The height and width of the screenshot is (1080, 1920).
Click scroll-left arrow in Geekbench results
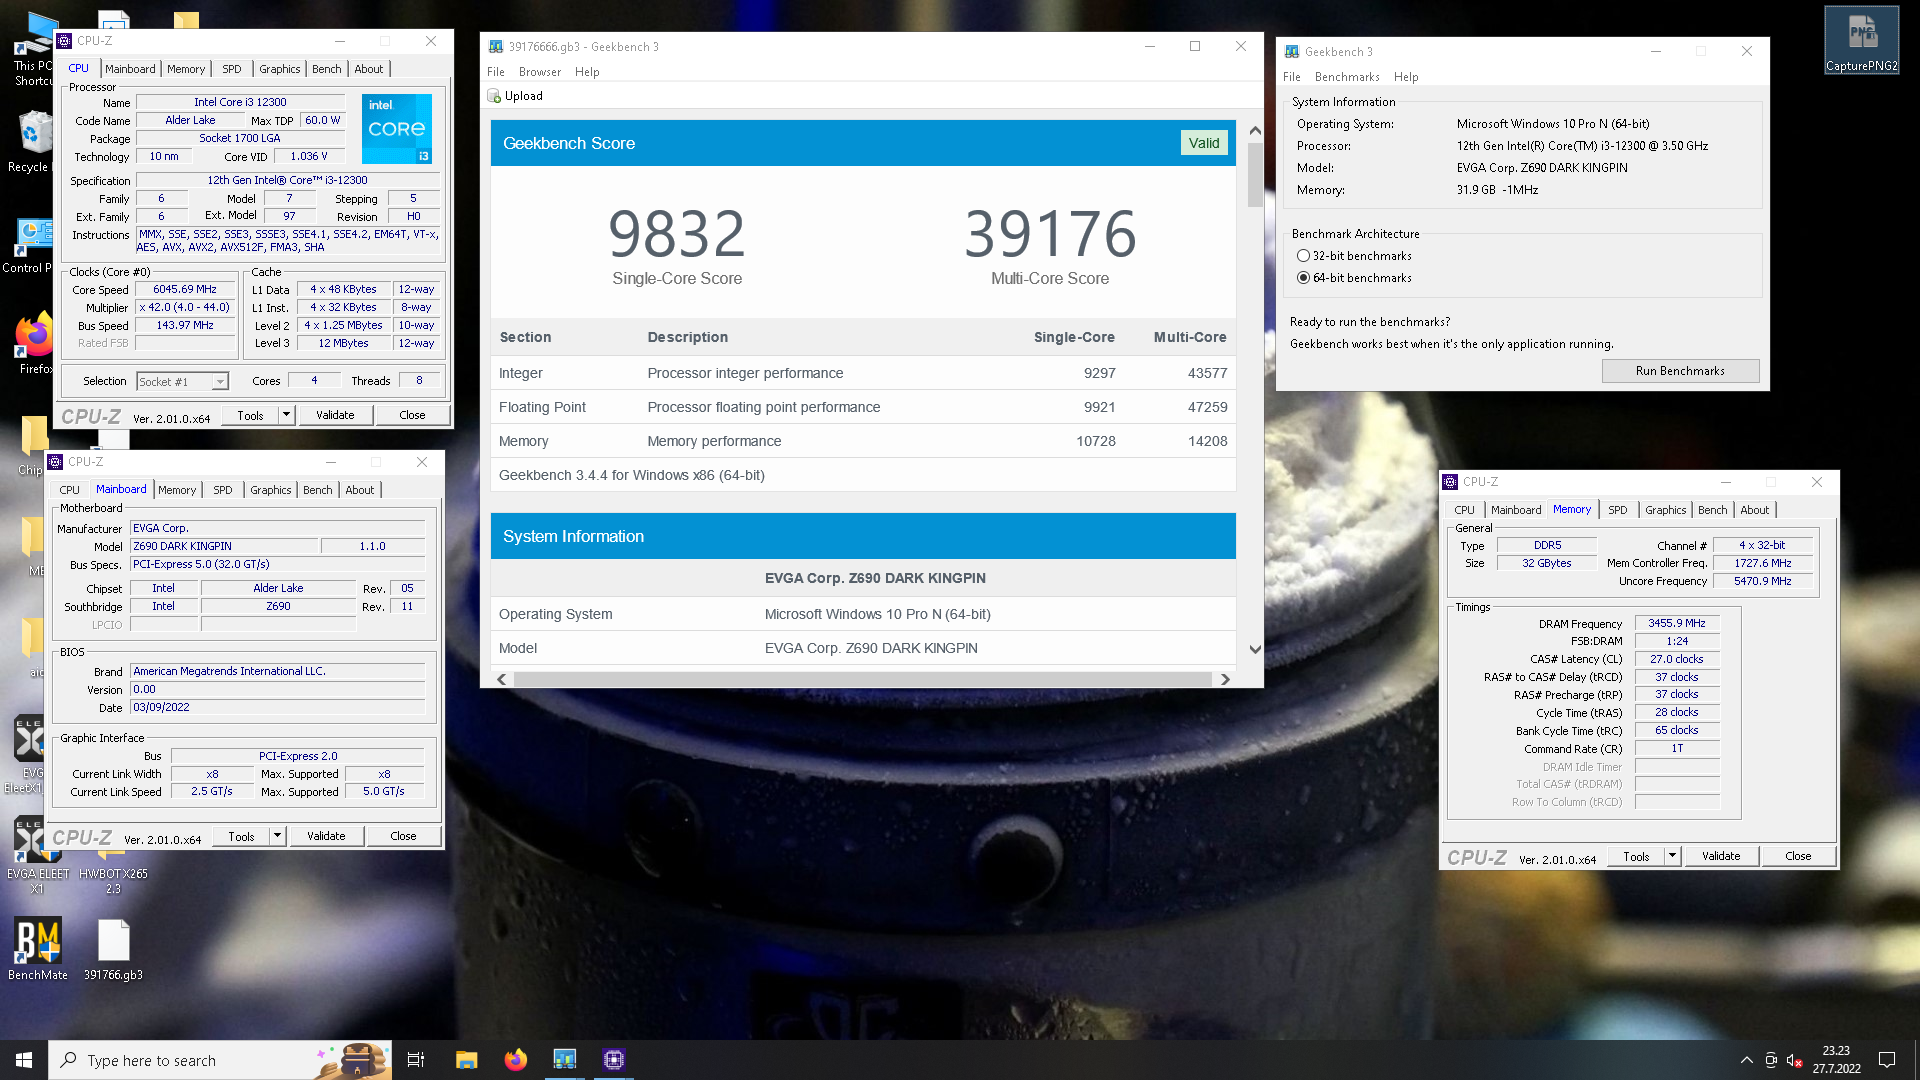point(502,679)
